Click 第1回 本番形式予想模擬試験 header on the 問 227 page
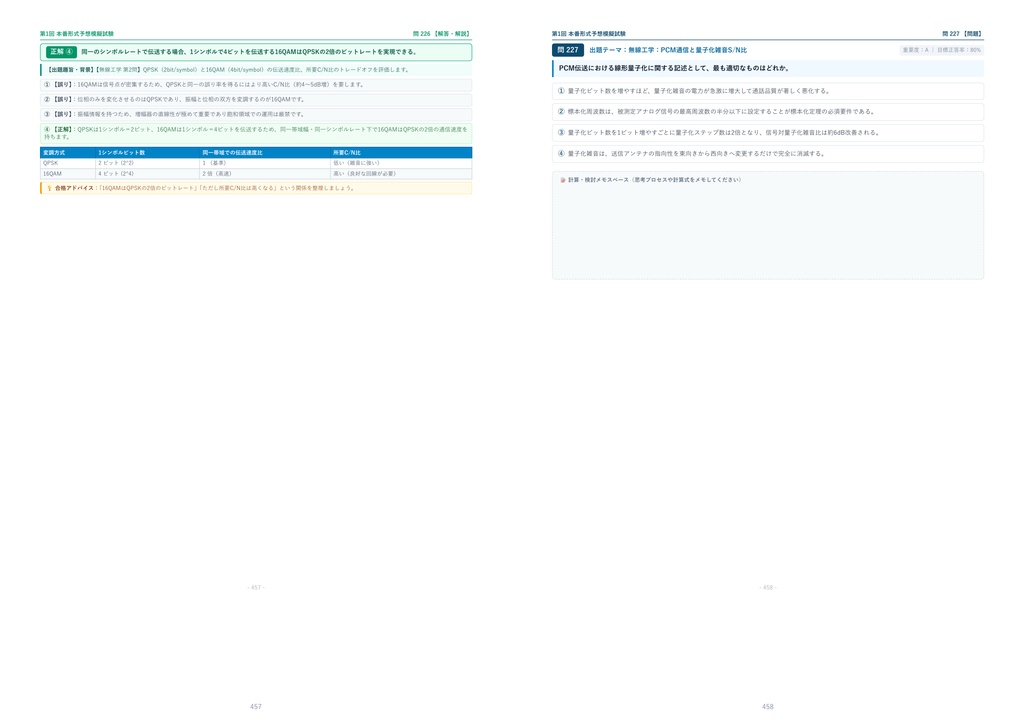This screenshot has width=1024, height=724. pos(588,33)
